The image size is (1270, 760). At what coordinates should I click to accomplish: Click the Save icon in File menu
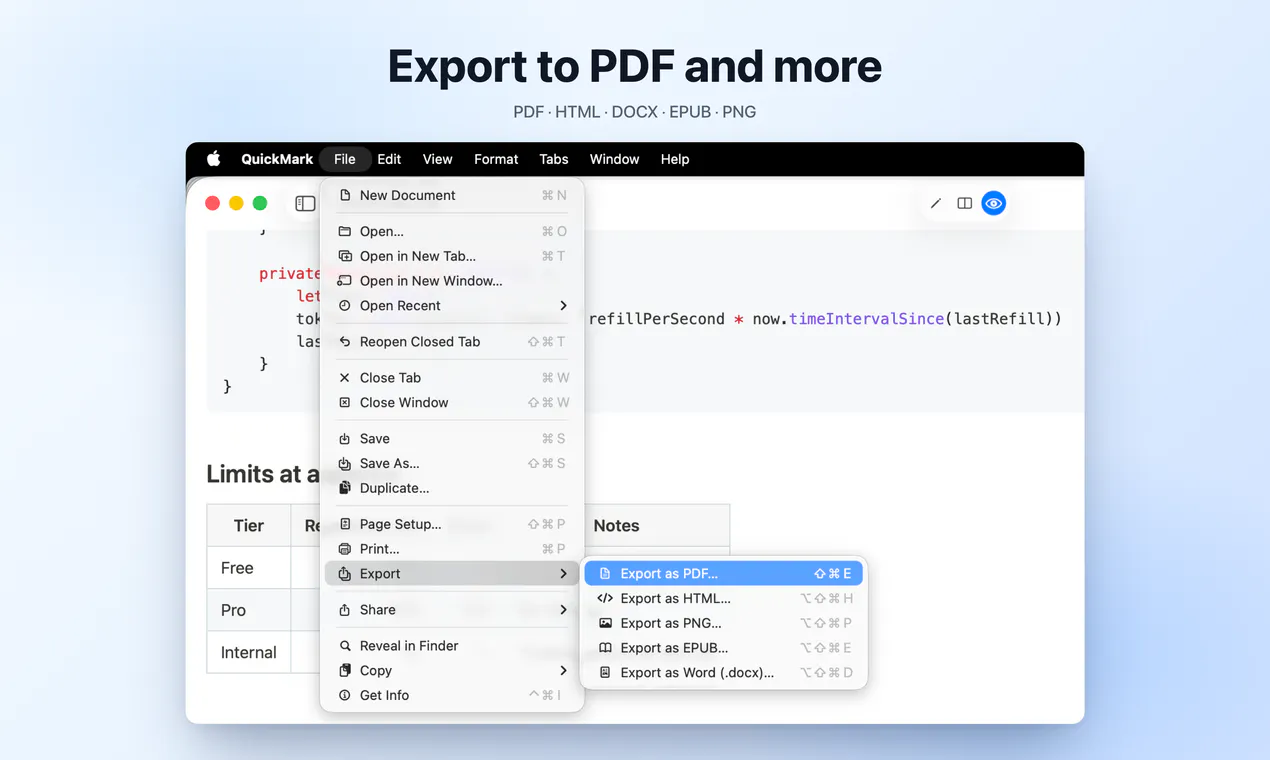pos(345,439)
